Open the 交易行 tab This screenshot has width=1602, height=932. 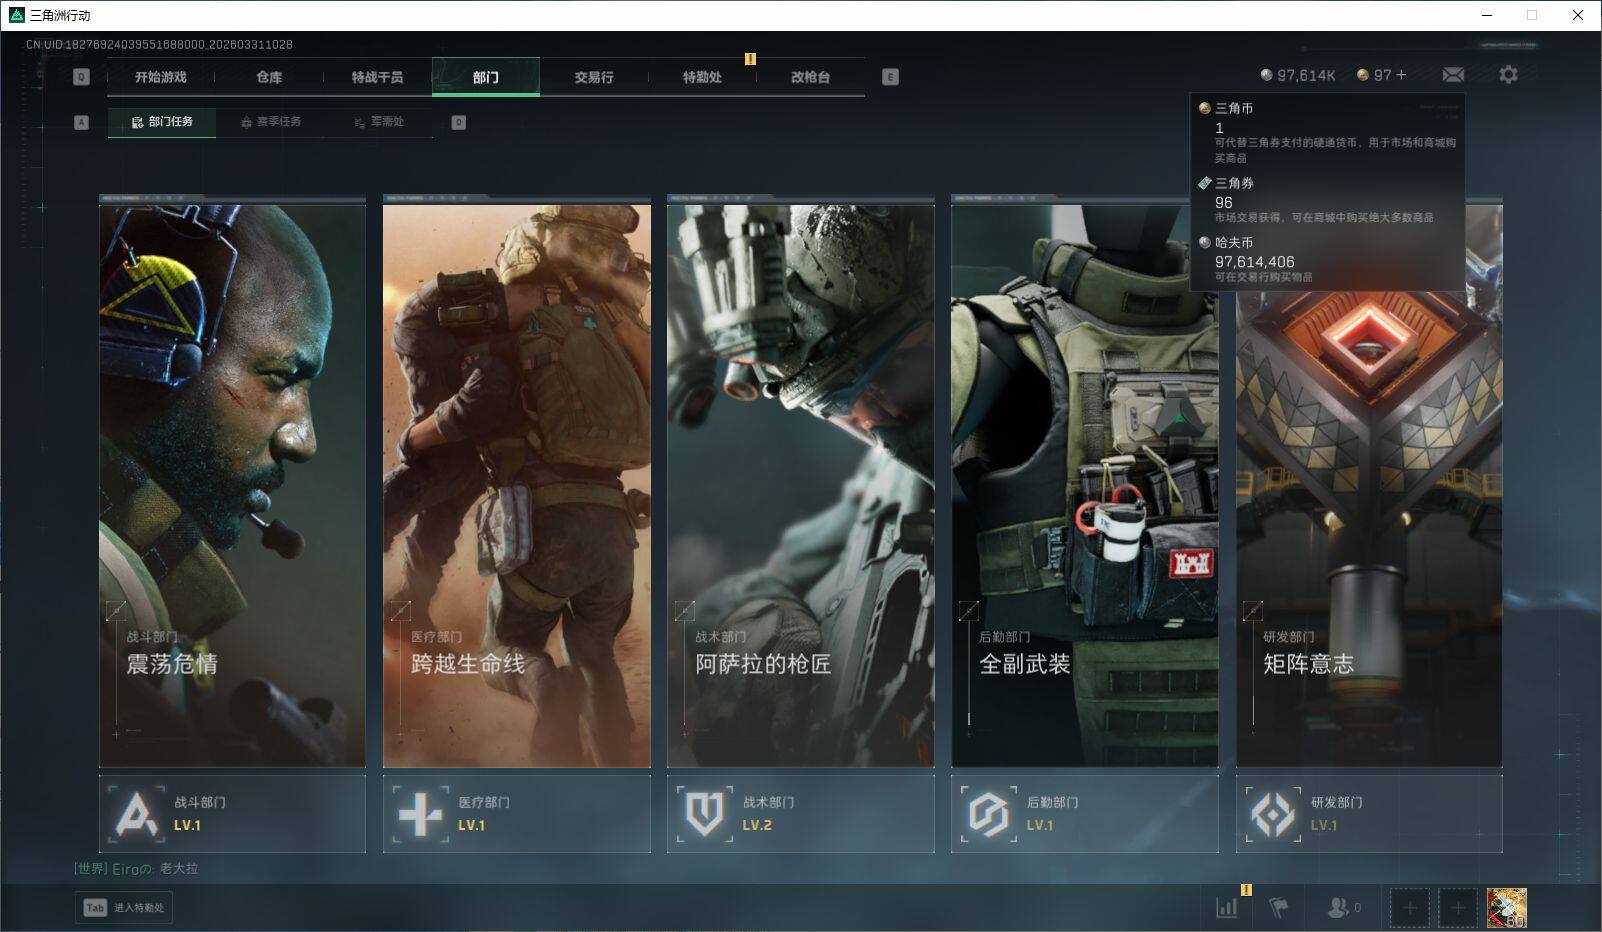(594, 77)
